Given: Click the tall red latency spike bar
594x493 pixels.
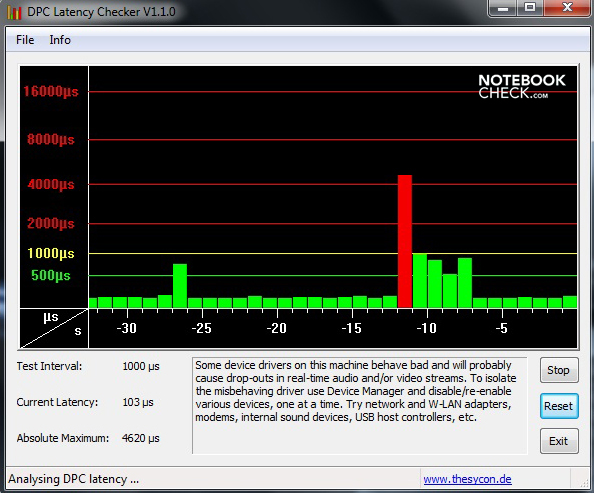Looking at the screenshot, I should tap(405, 241).
